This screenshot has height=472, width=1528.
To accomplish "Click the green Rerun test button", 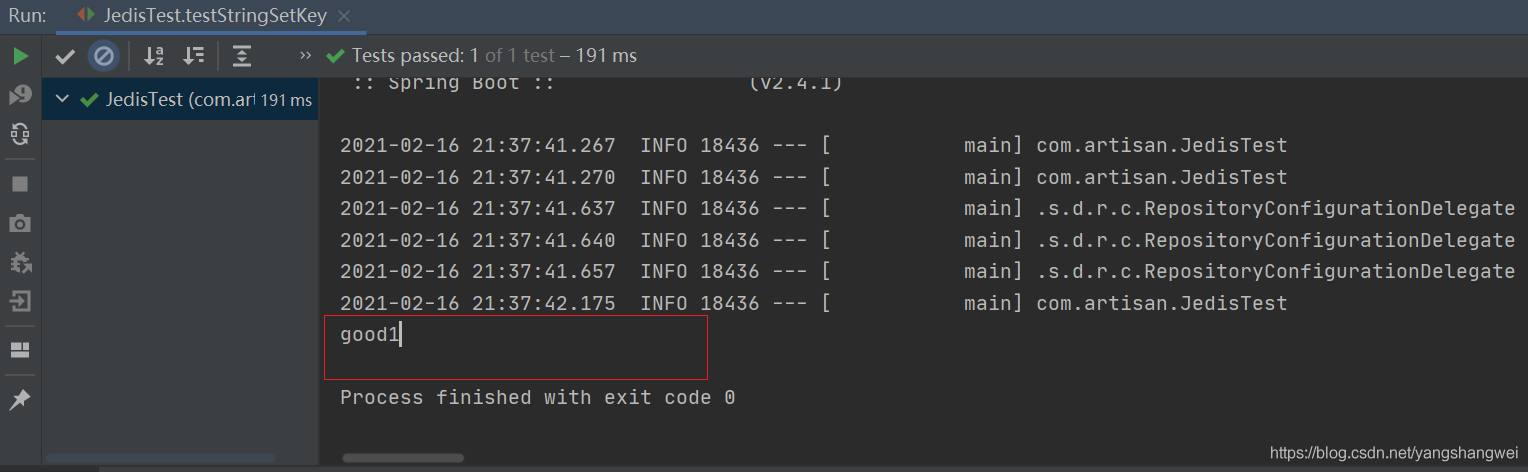I will coord(20,56).
